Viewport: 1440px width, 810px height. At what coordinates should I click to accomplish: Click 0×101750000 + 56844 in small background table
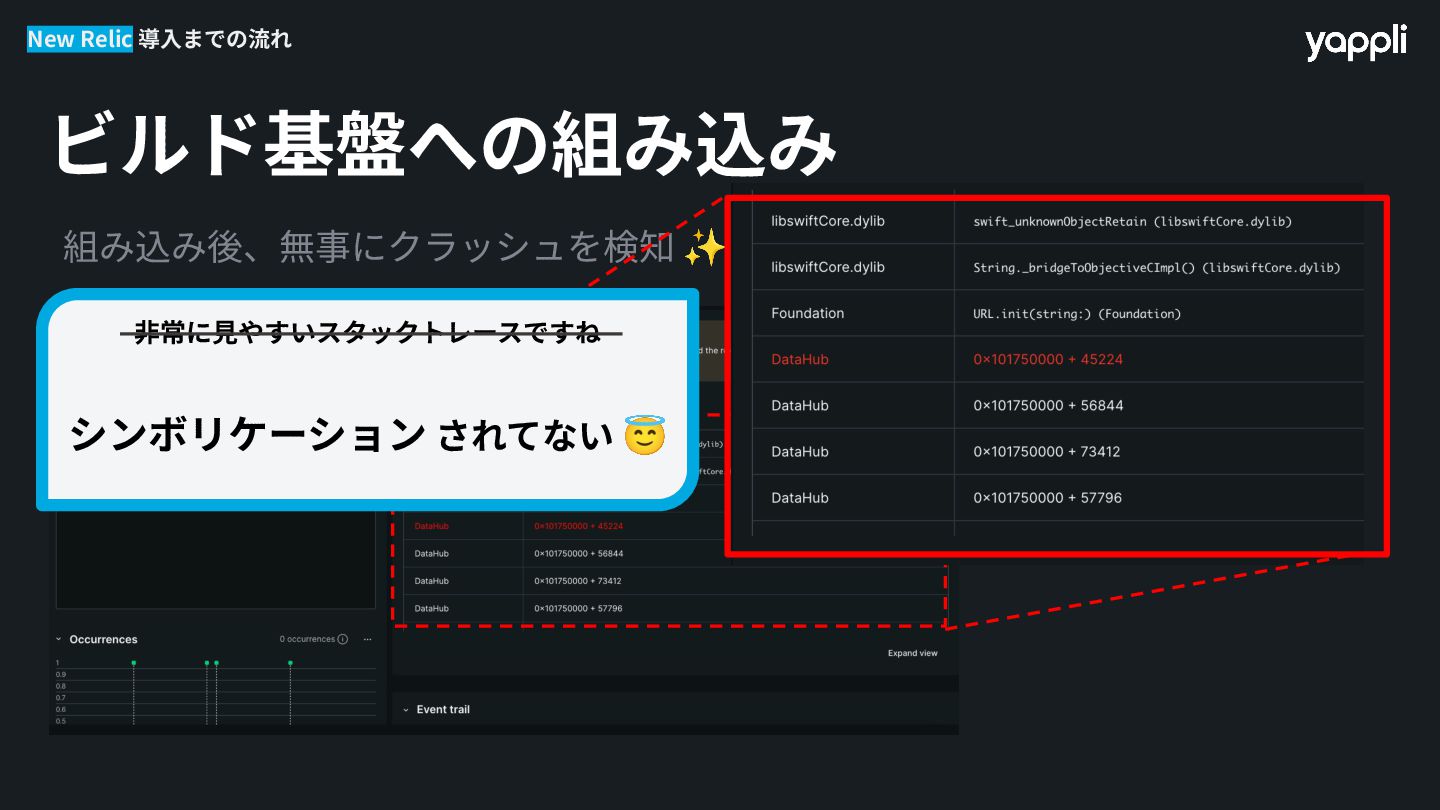(x=578, y=553)
